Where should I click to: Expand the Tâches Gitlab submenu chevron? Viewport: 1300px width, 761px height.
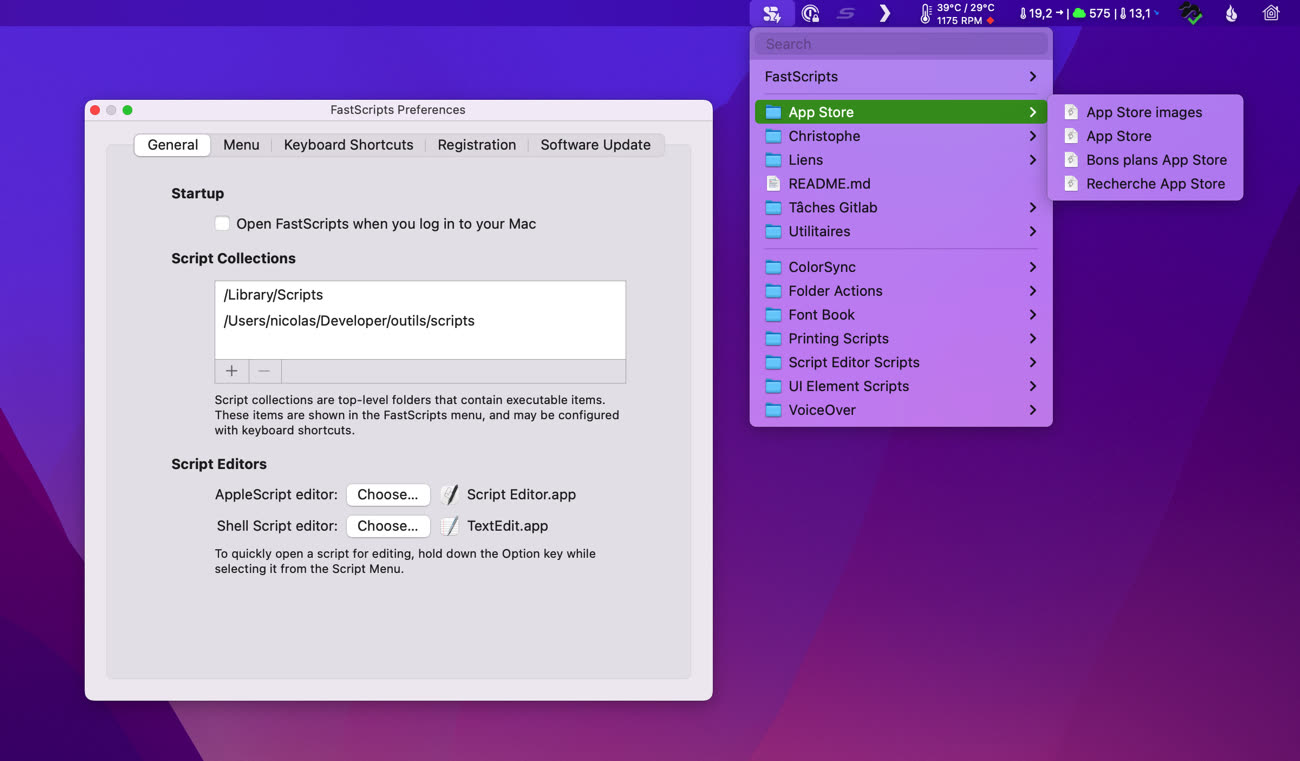(1033, 207)
